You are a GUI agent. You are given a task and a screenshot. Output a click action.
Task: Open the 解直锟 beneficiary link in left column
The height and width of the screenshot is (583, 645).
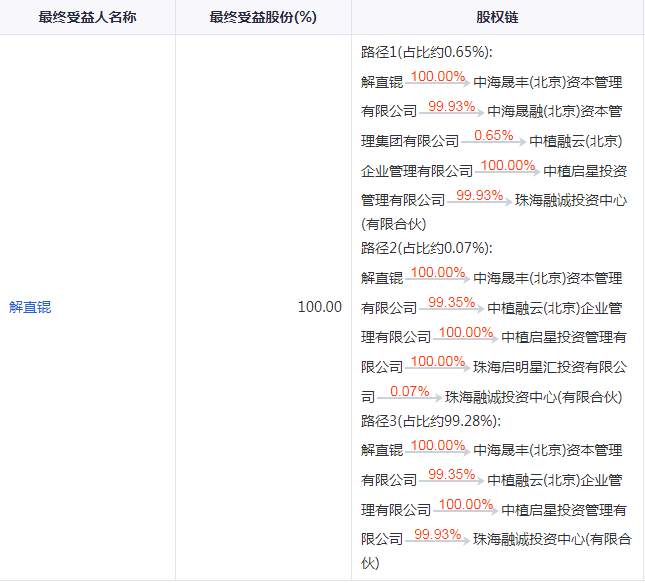(x=30, y=307)
